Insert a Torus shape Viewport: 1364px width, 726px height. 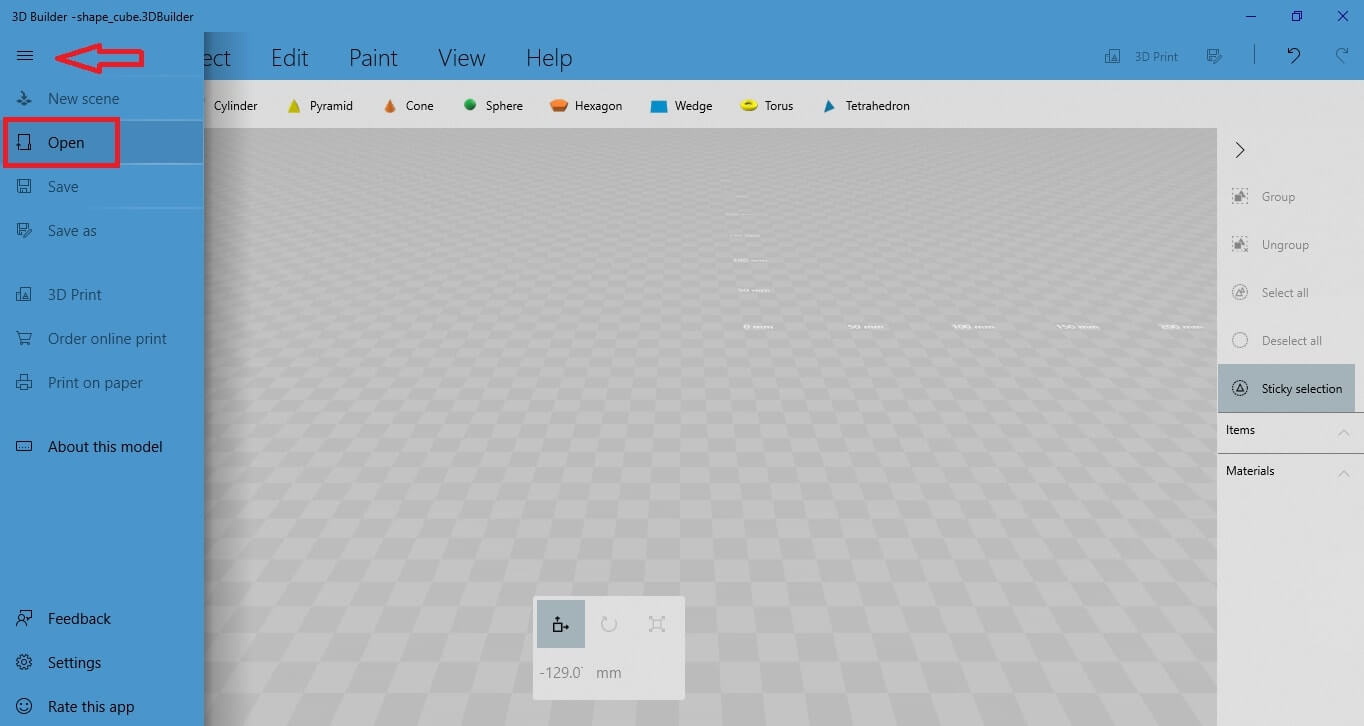tap(766, 106)
